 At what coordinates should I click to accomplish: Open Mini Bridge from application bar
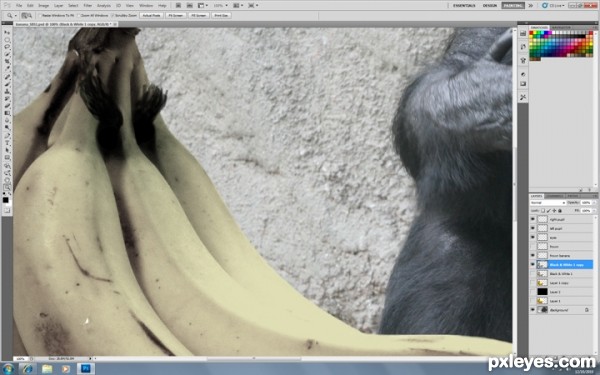point(189,6)
